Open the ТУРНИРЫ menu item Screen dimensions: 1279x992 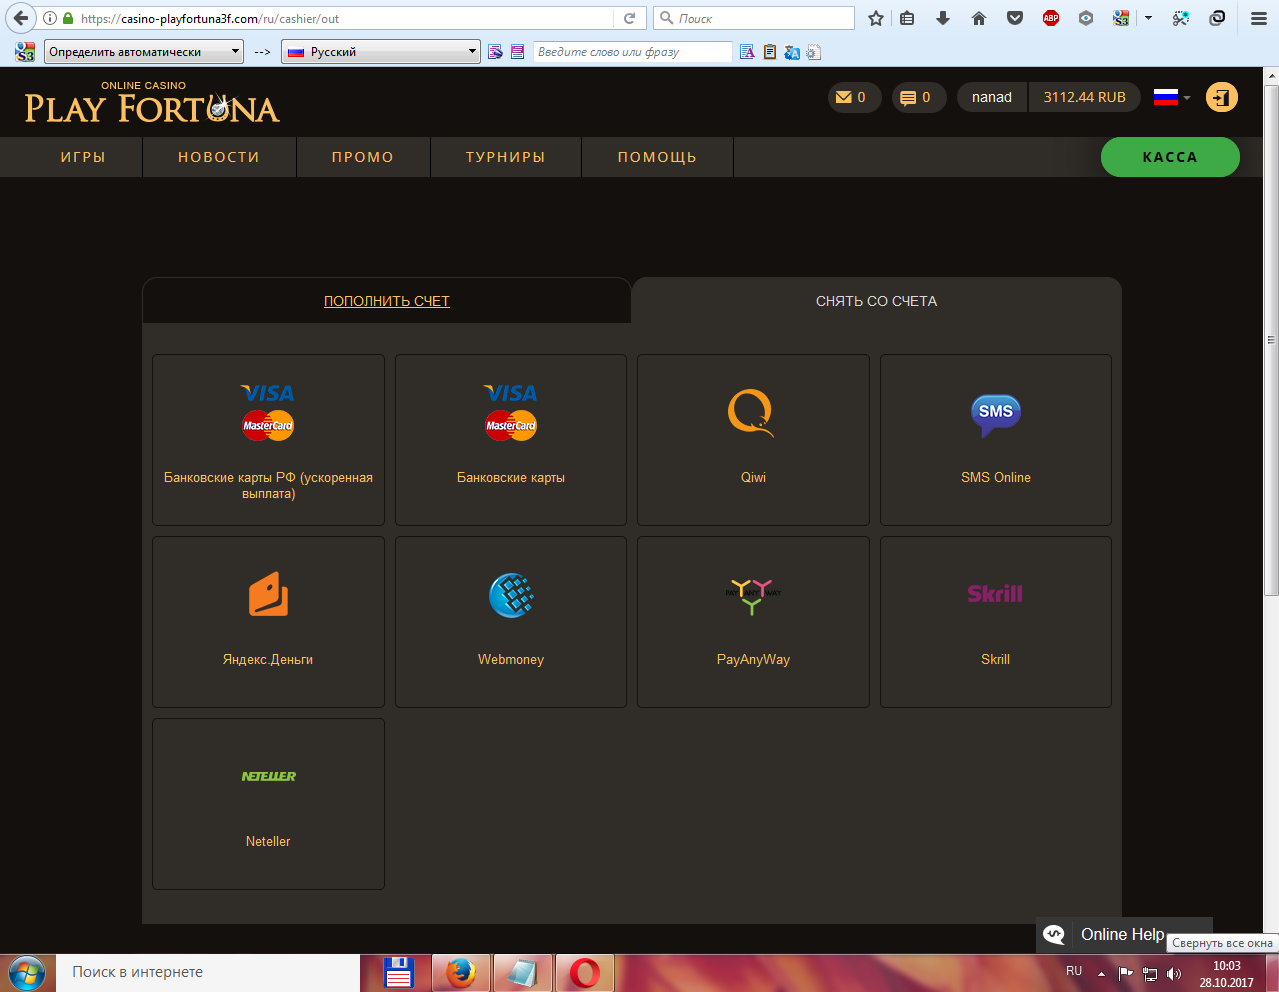[506, 157]
